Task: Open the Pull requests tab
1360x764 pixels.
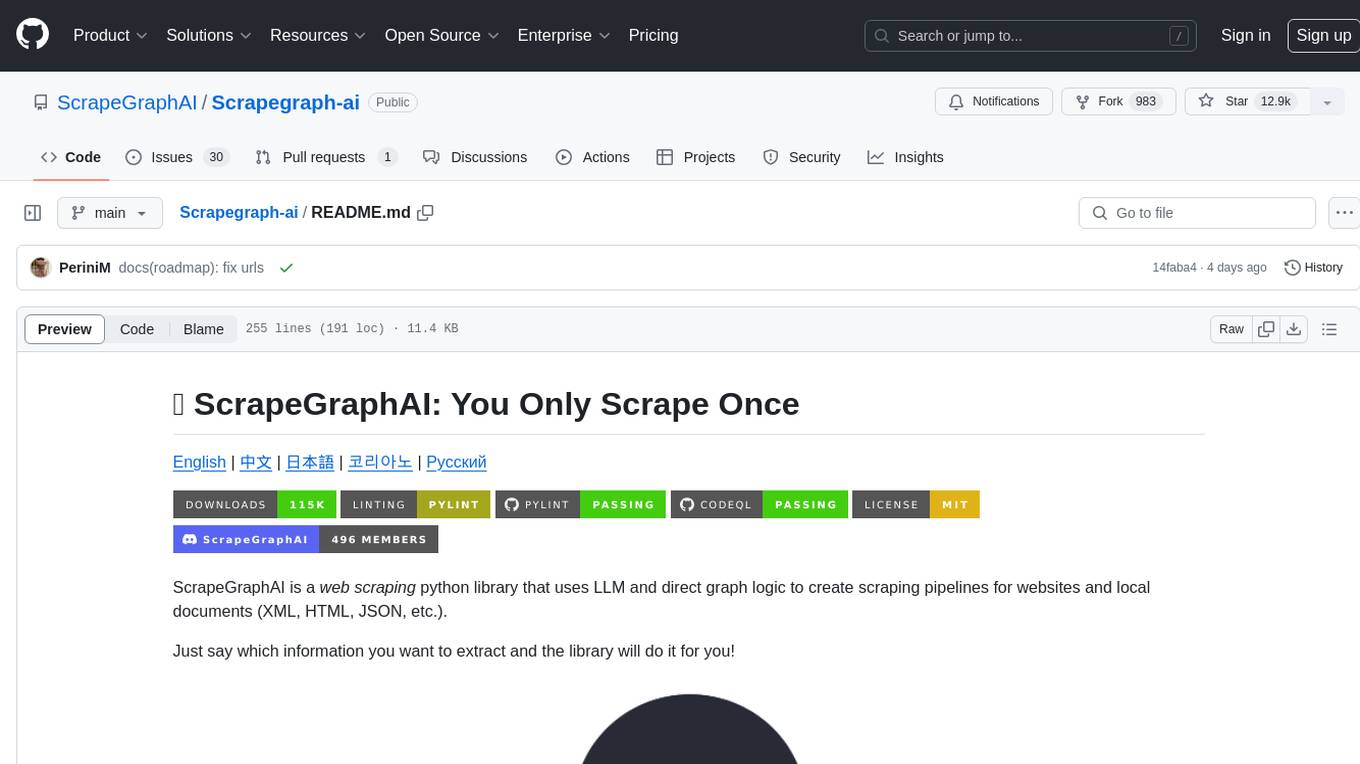Action: (326, 157)
